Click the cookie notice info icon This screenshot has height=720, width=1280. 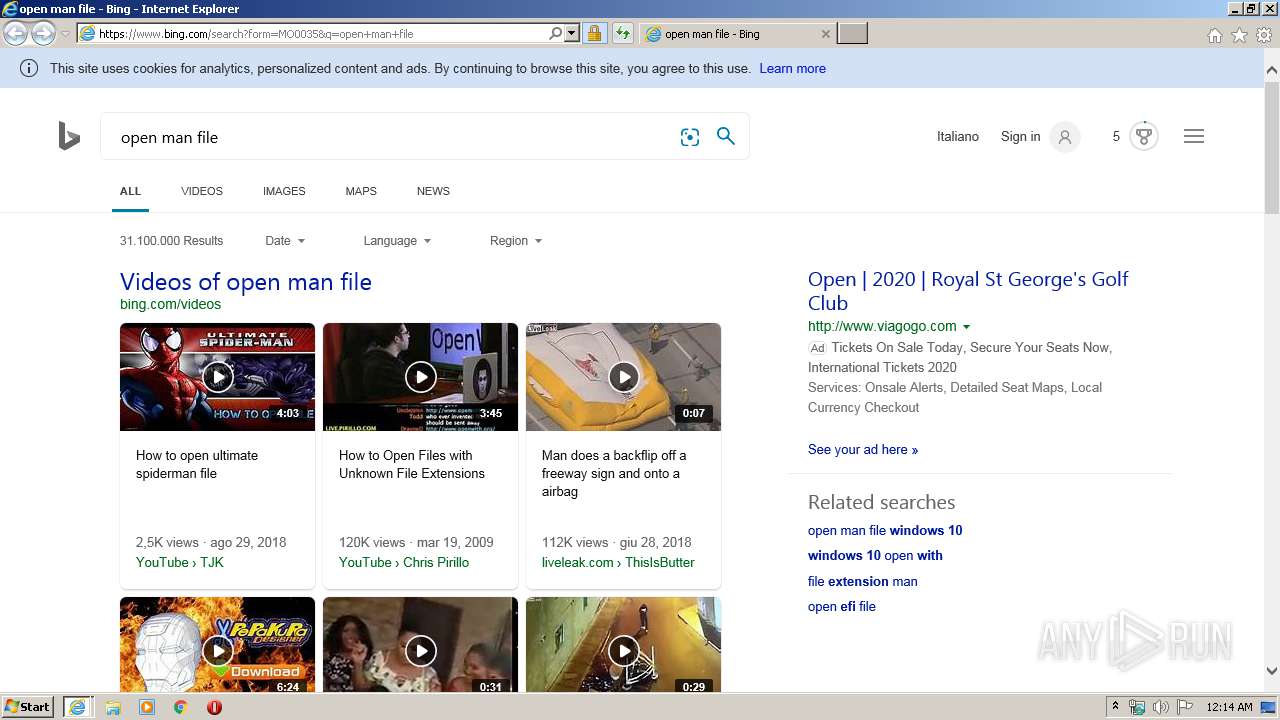(29, 68)
